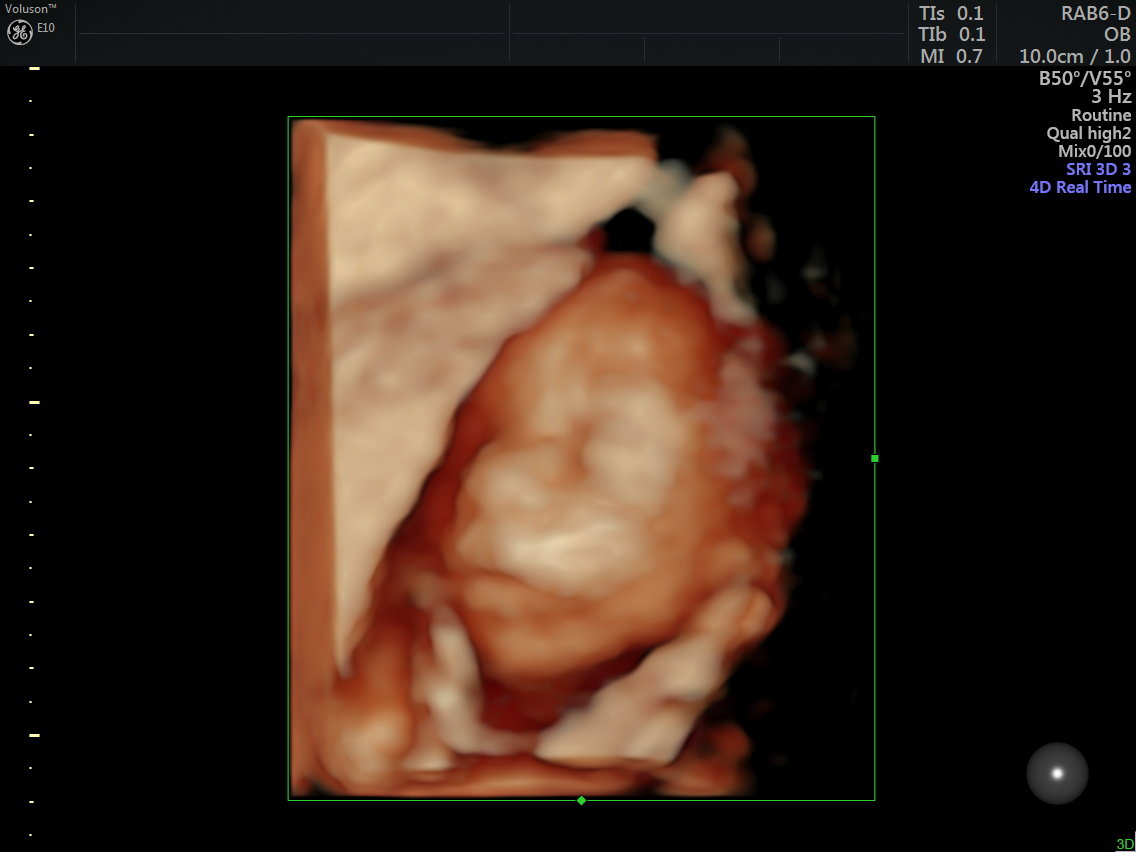Viewport: 1136px width, 852px height.
Task: Click the 'E10' model label
Action: pyautogui.click(x=44, y=28)
